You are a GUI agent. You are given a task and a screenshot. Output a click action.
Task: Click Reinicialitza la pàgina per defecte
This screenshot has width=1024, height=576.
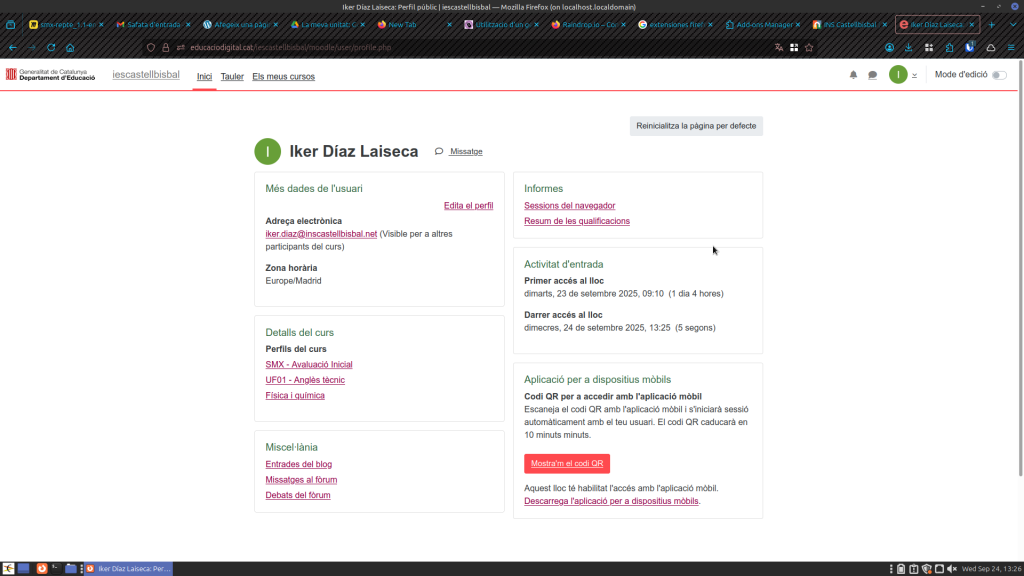click(x=696, y=126)
